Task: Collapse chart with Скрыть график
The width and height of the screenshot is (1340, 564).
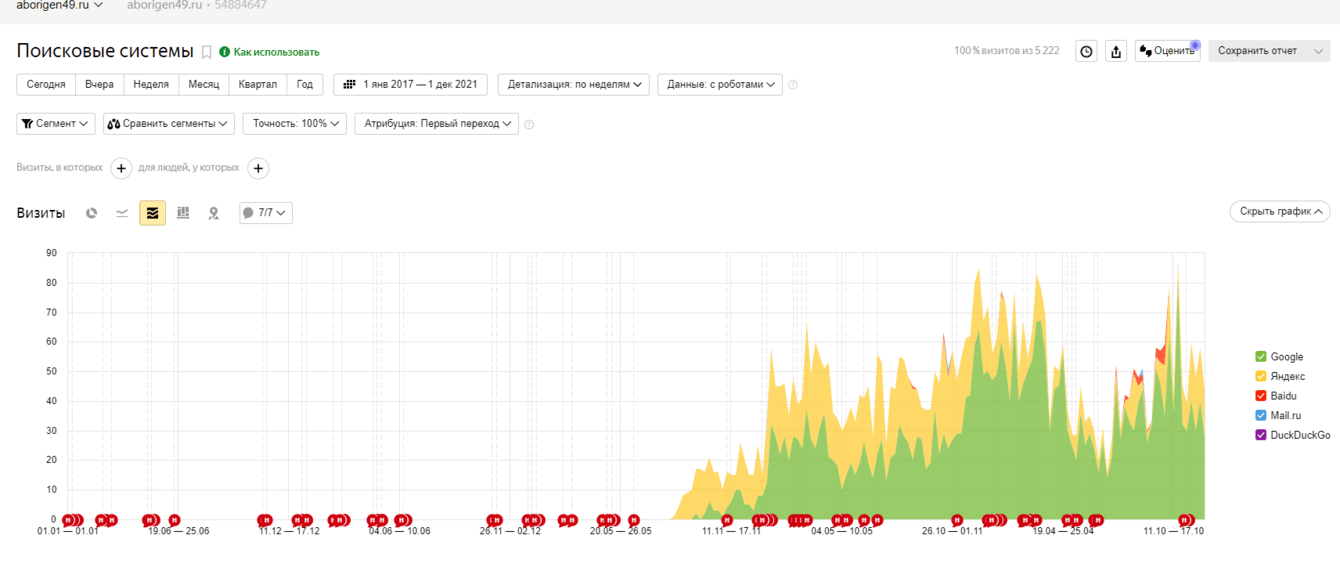Action: [x=1280, y=212]
